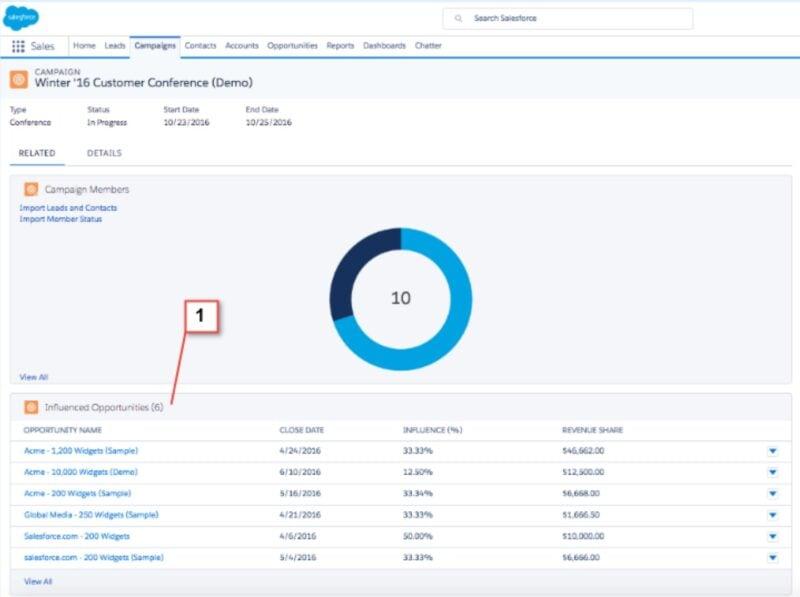This screenshot has height=597, width=800.
Task: Click the campaign icon beside the title
Action: click(x=19, y=80)
